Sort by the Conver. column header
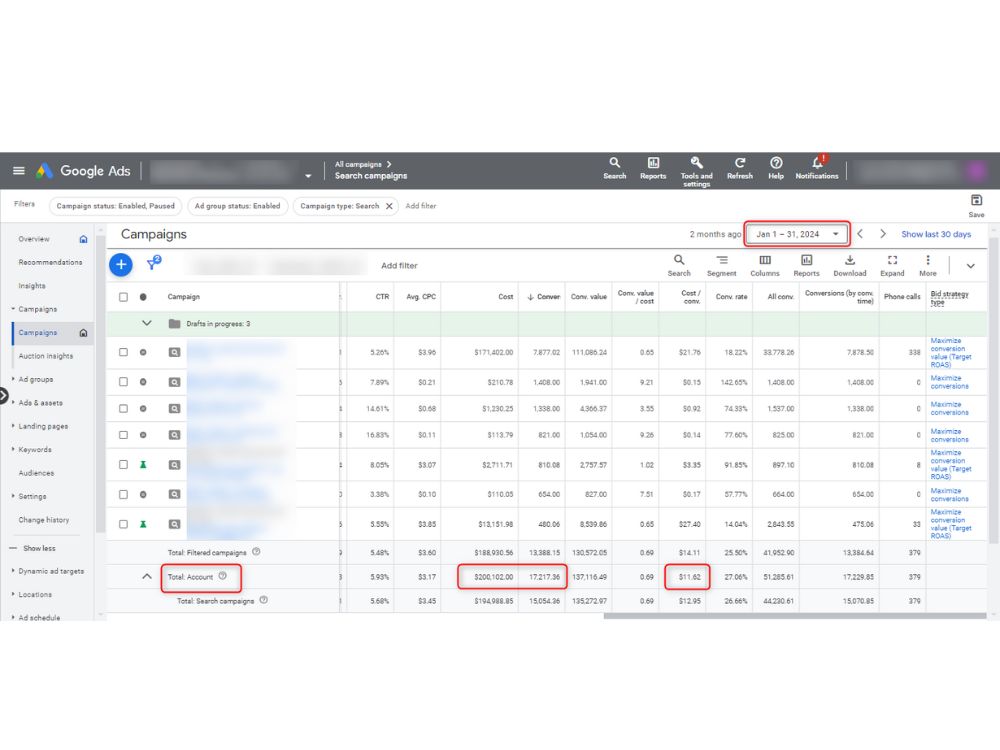This screenshot has width=1000, height=750. point(544,297)
